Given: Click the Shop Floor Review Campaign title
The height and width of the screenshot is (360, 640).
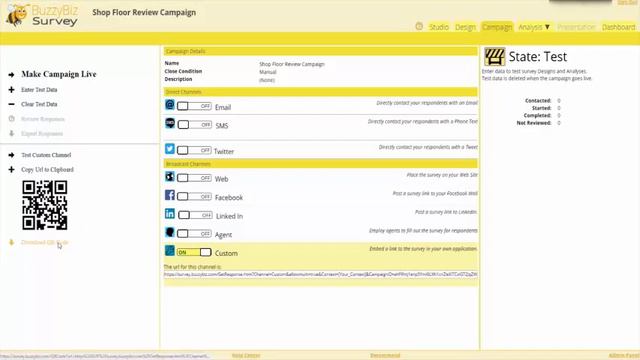Looking at the screenshot, I should 144,12.
